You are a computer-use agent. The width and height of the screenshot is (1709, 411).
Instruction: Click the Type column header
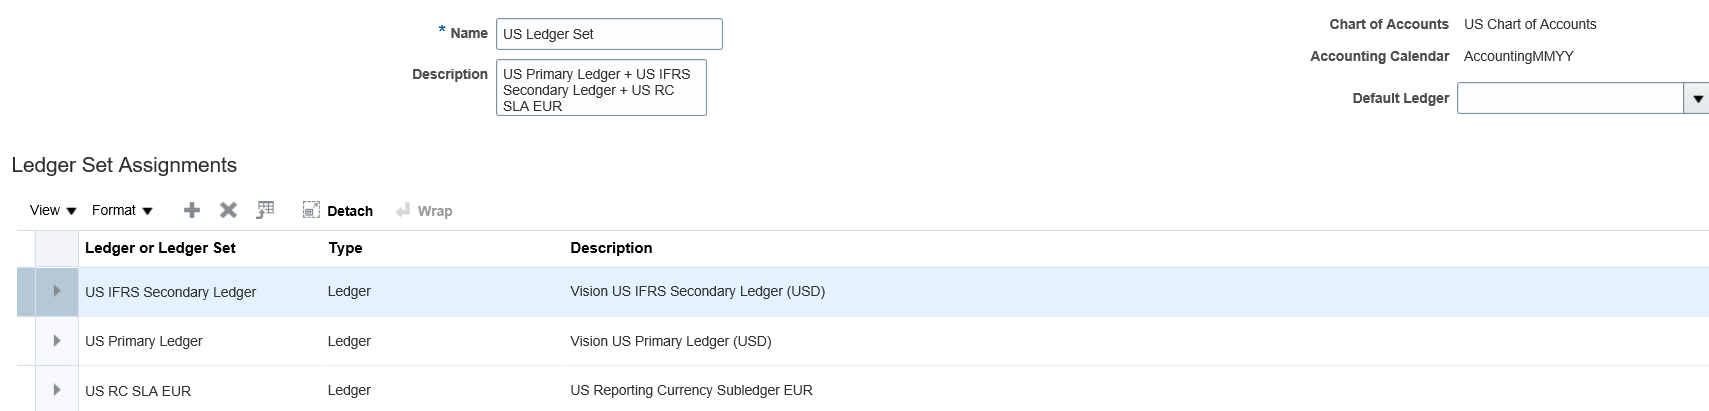coord(345,248)
